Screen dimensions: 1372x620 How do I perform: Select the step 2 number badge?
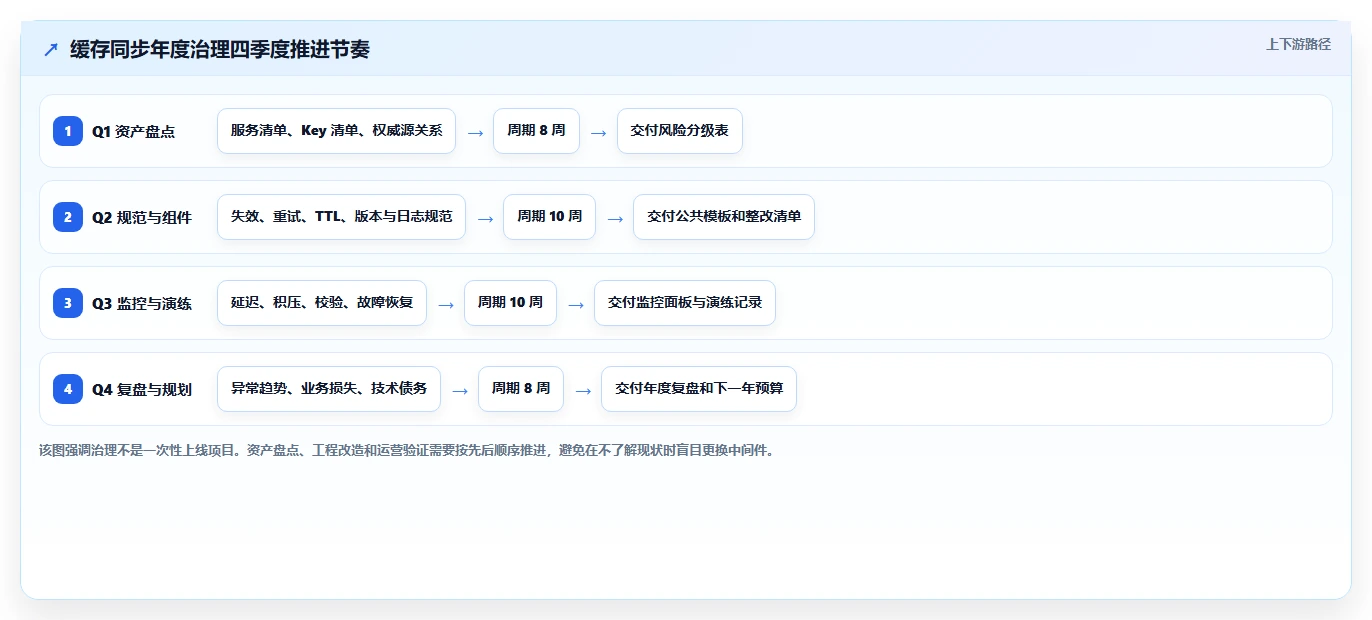(68, 217)
